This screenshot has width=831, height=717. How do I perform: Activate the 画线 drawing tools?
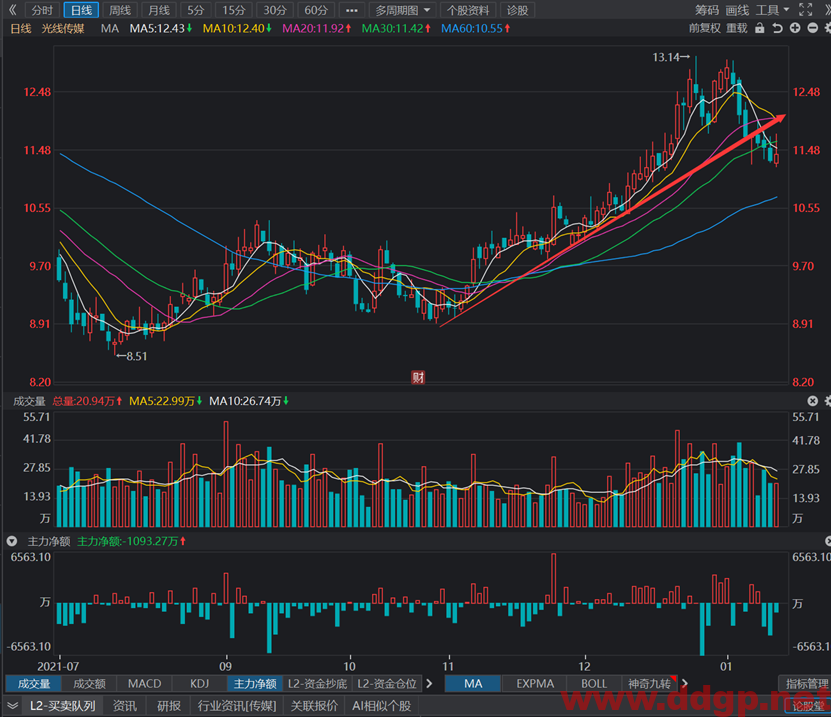pos(737,10)
